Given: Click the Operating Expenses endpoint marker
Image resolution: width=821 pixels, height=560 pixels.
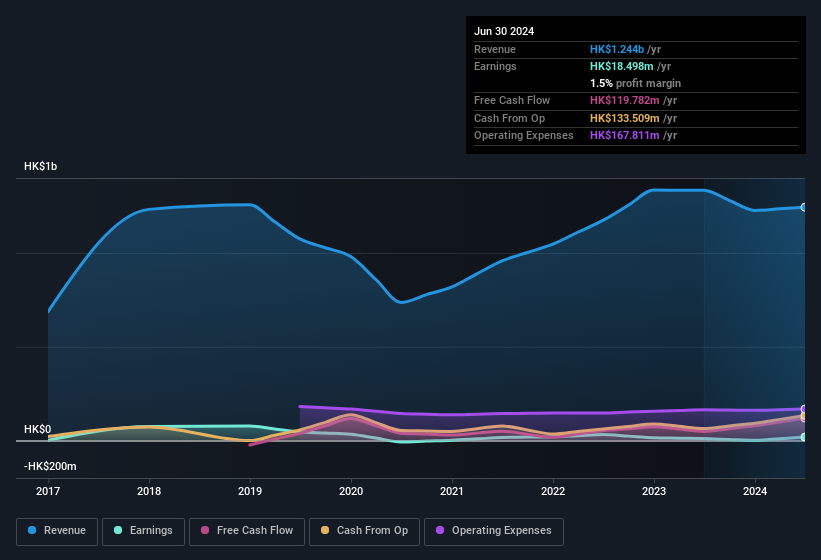Looking at the screenshot, I should [804, 409].
